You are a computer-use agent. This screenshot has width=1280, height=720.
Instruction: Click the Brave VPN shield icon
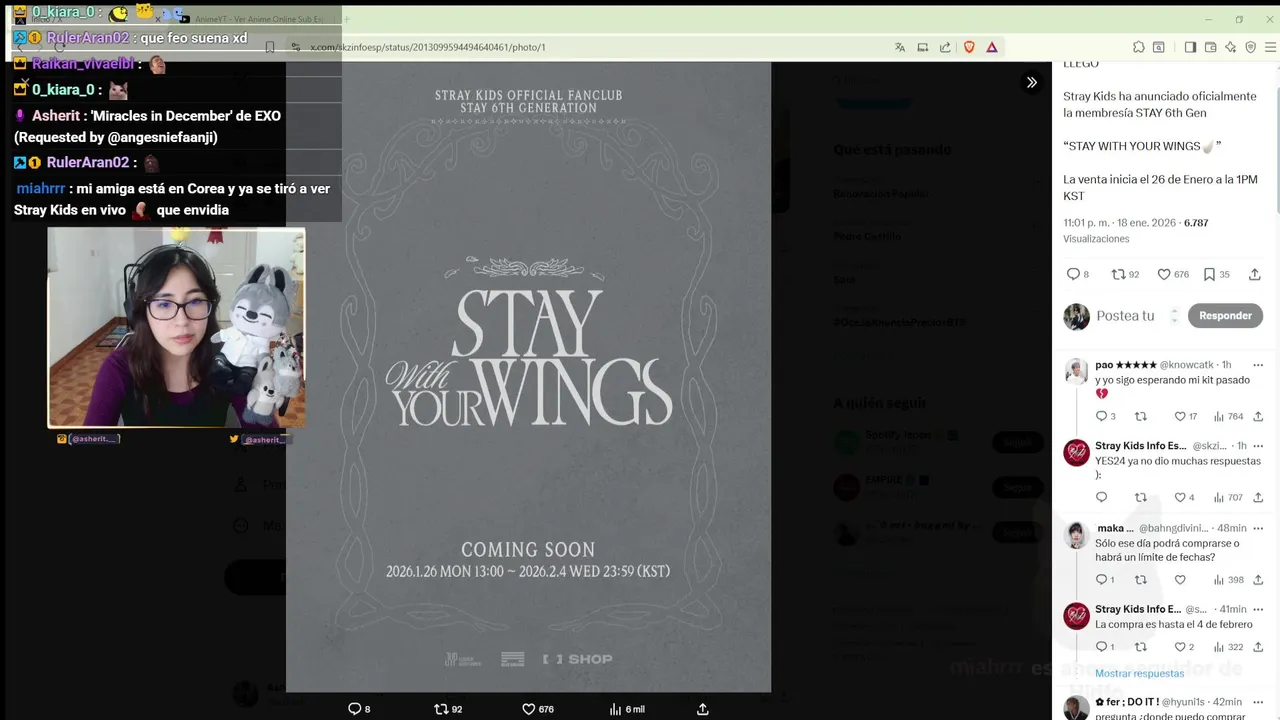1250,47
